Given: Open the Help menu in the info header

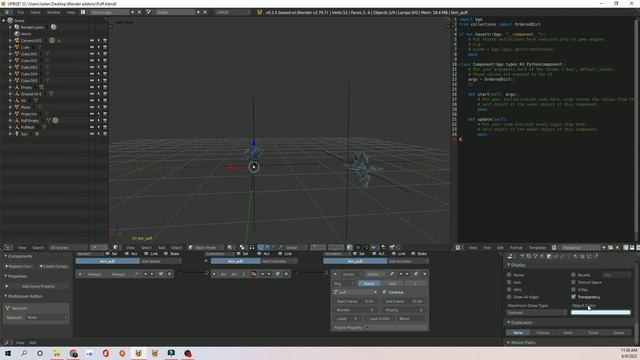Looking at the screenshot, I should [x=71, y=13].
